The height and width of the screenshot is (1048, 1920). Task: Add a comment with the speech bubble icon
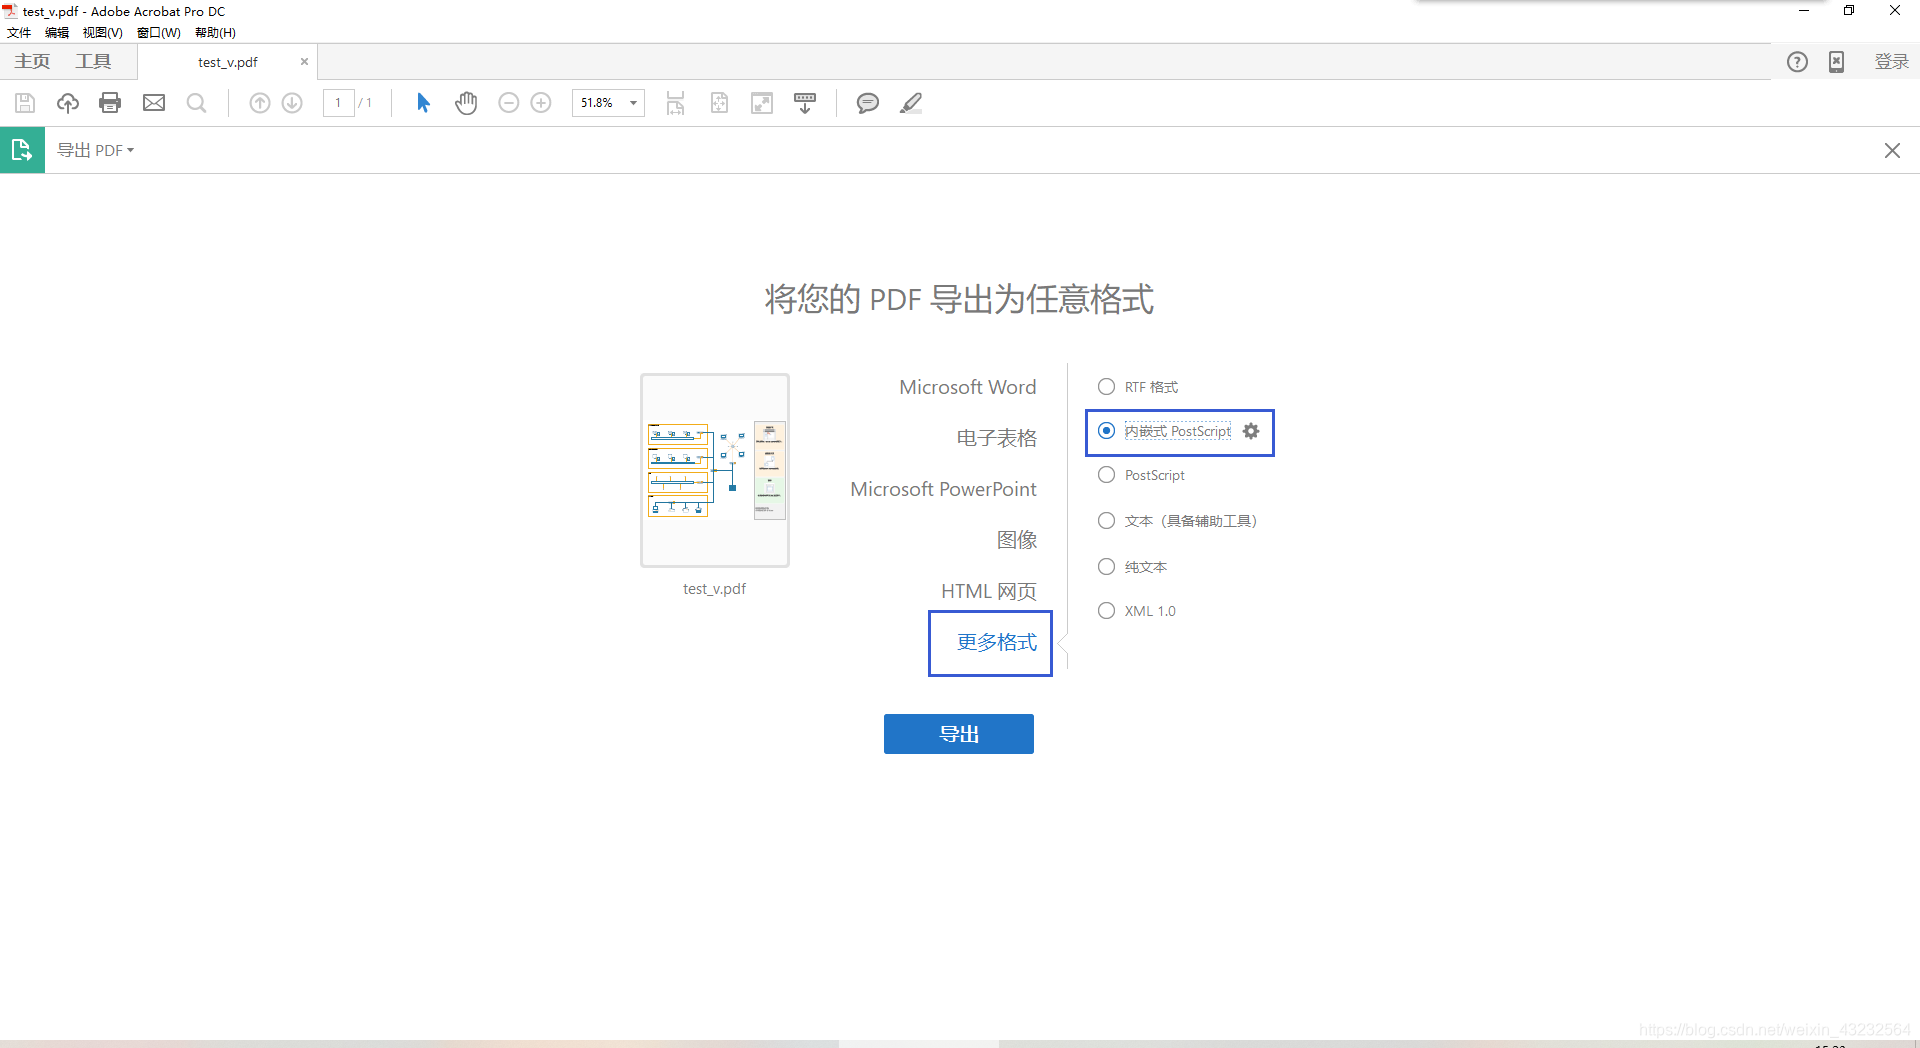point(868,103)
